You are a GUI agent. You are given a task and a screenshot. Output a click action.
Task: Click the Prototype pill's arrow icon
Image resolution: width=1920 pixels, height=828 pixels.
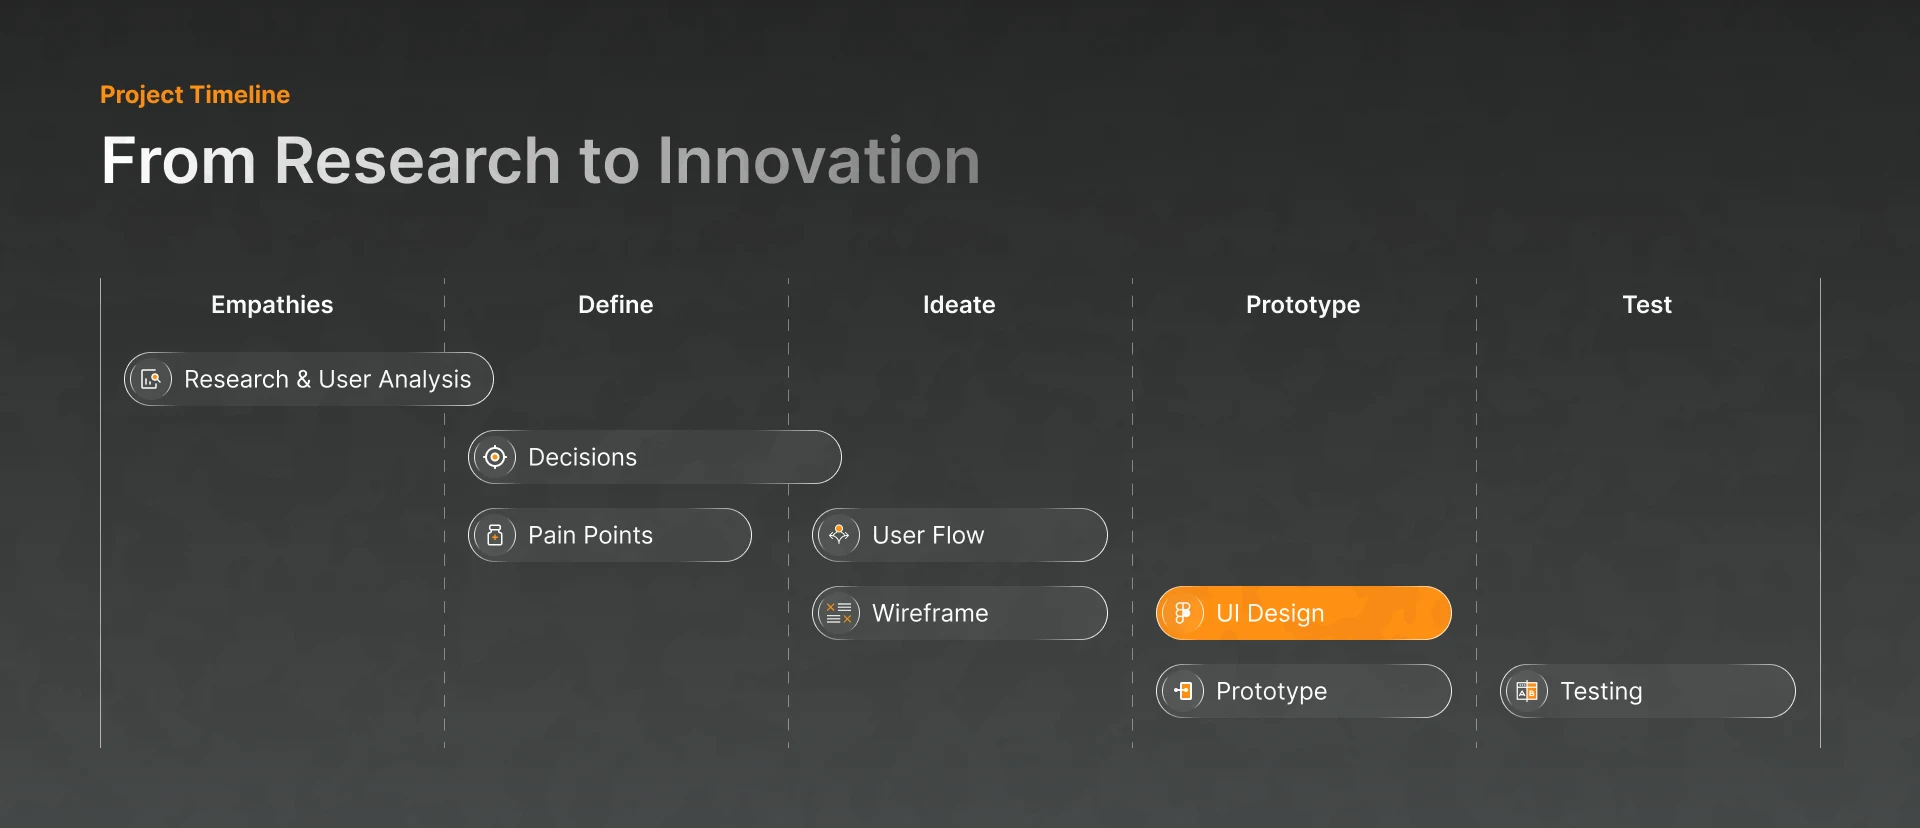1183,691
